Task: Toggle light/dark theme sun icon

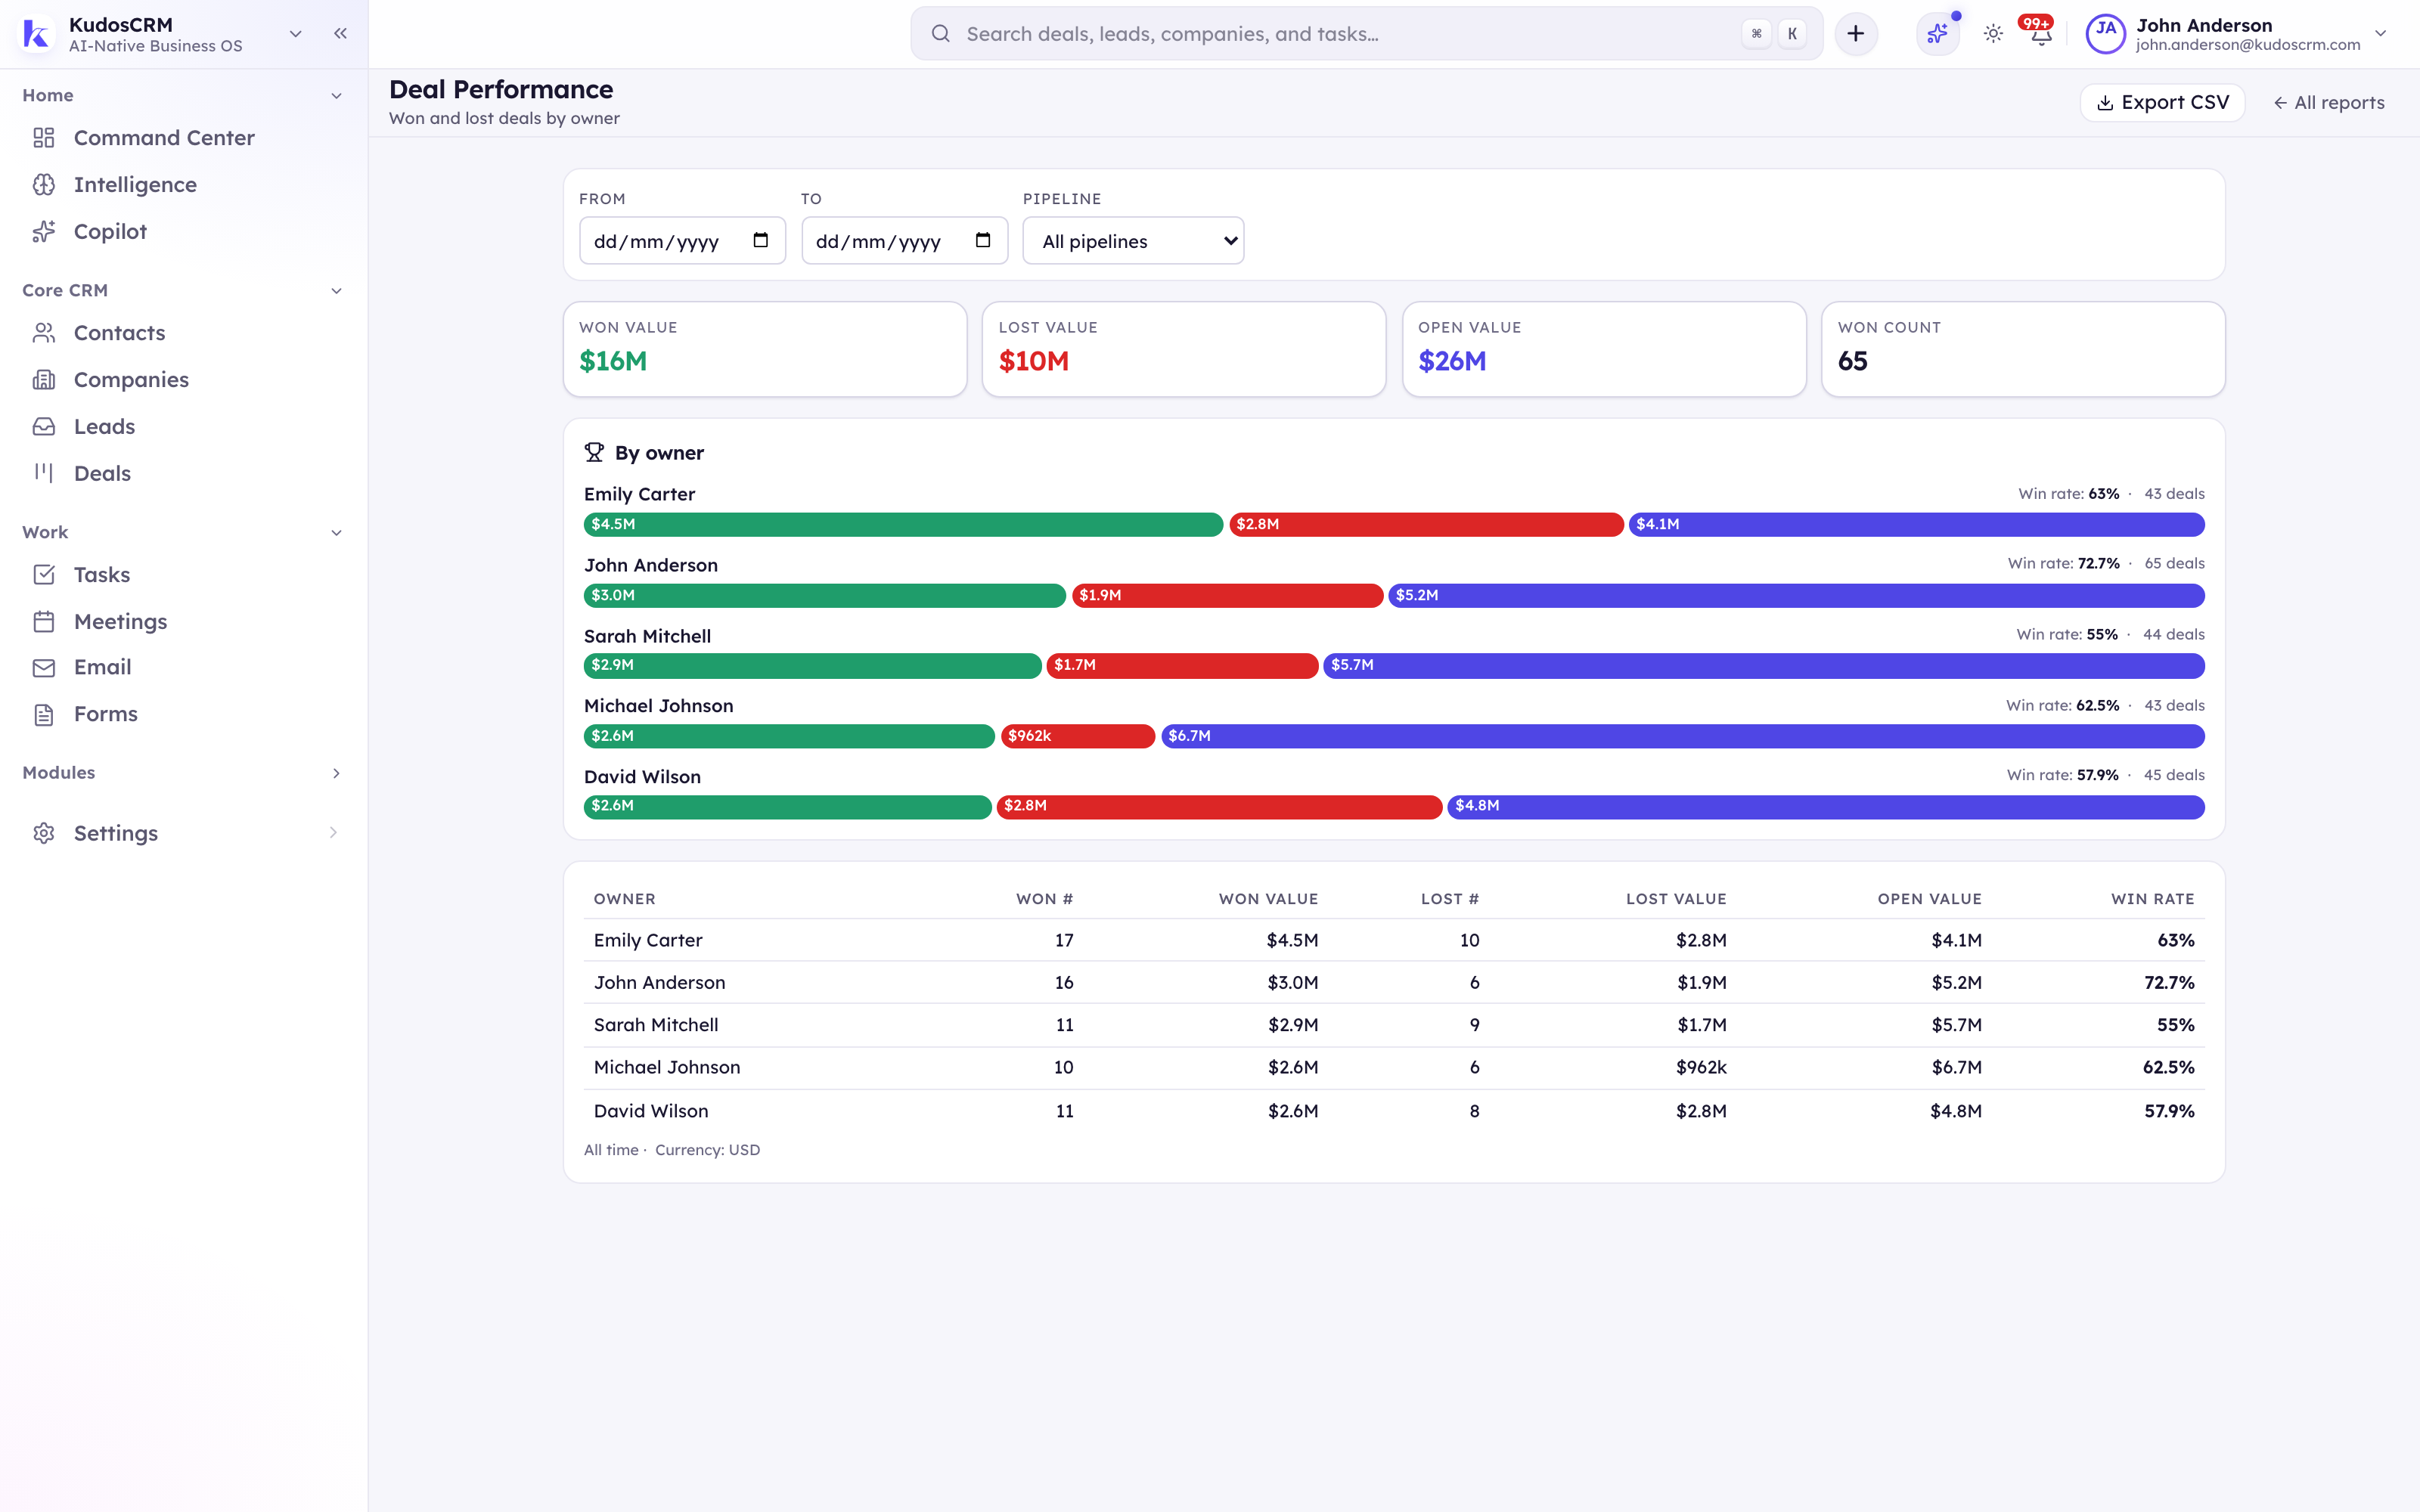Action: pos(1993,34)
